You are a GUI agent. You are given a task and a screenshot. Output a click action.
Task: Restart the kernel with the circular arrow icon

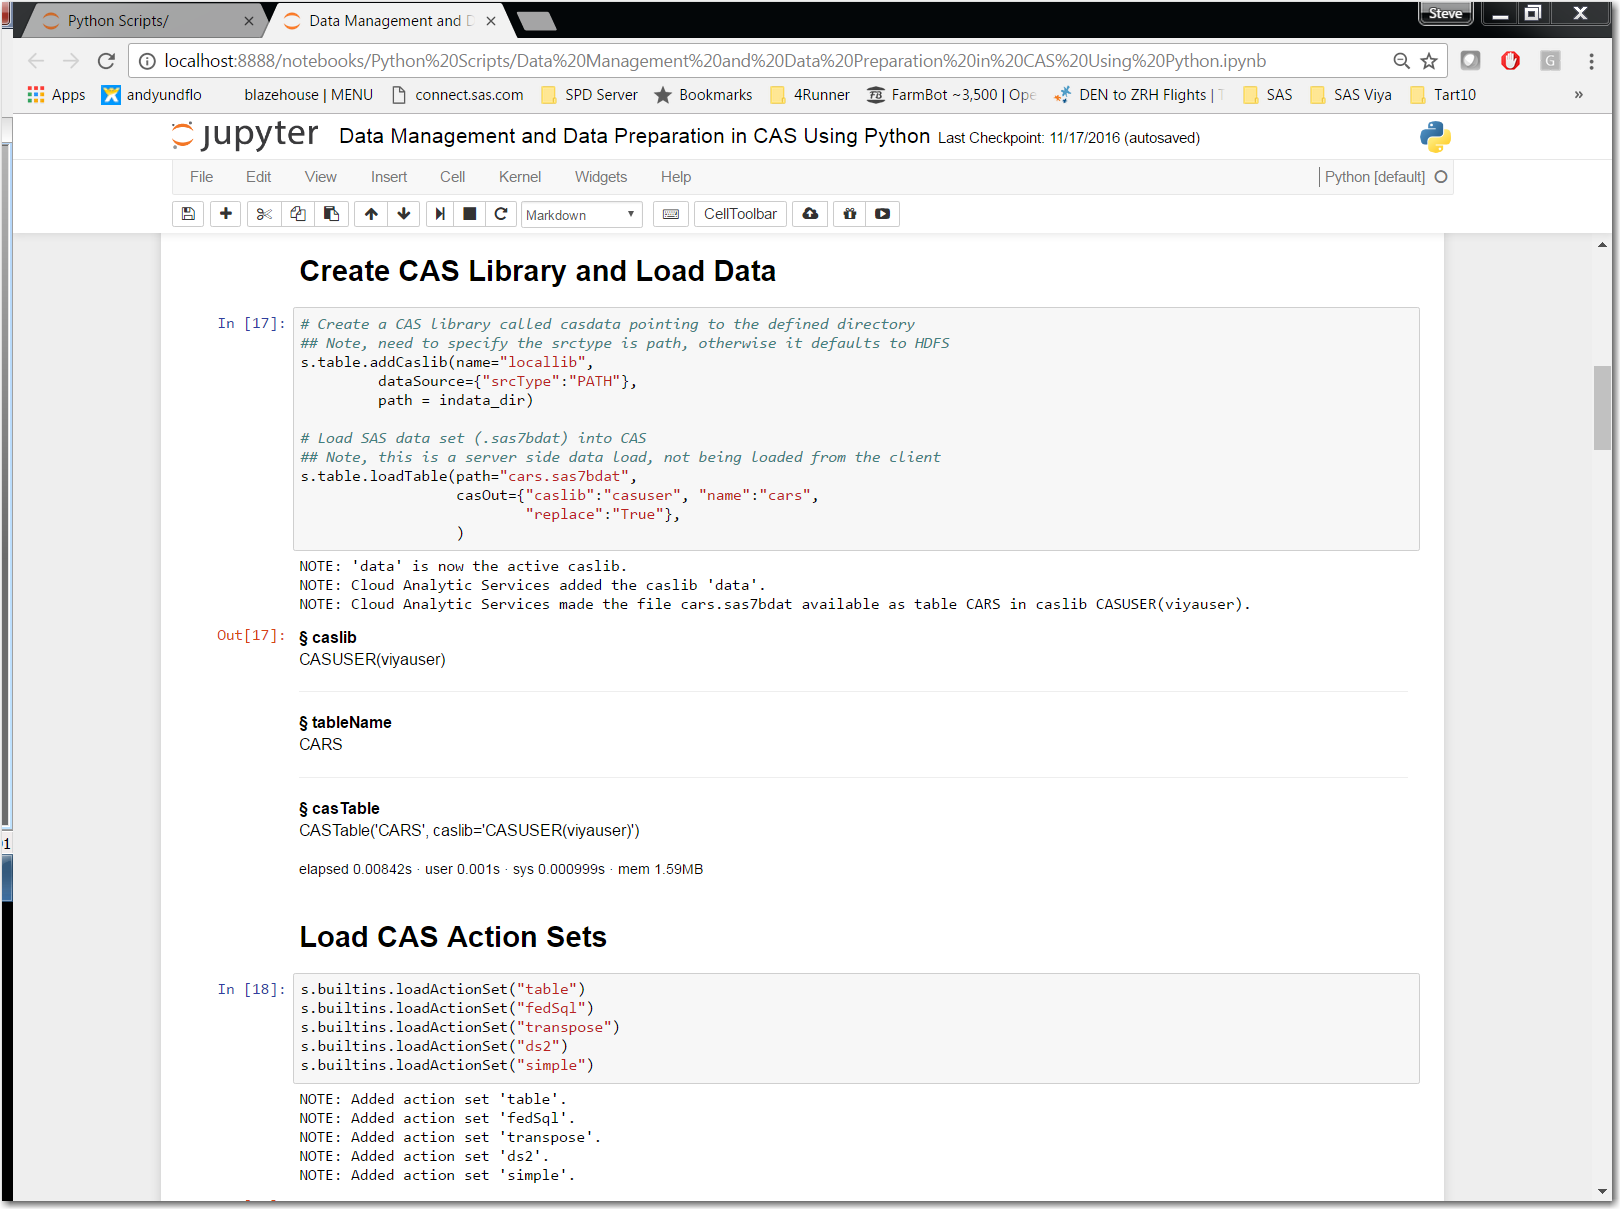(501, 214)
